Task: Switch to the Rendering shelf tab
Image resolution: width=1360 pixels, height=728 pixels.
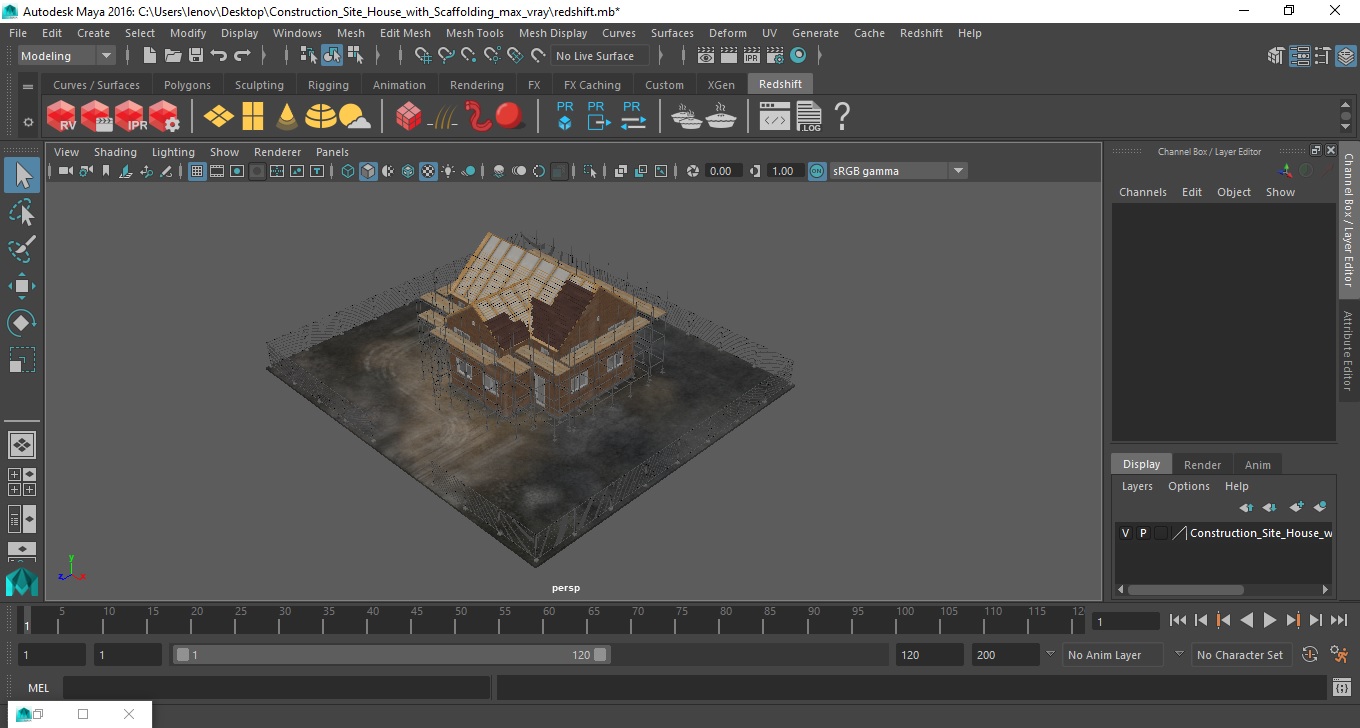Action: click(476, 85)
